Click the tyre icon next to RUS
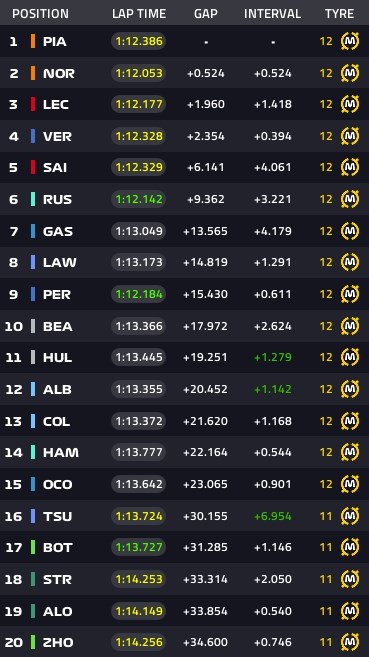The image size is (369, 657). pos(350,199)
